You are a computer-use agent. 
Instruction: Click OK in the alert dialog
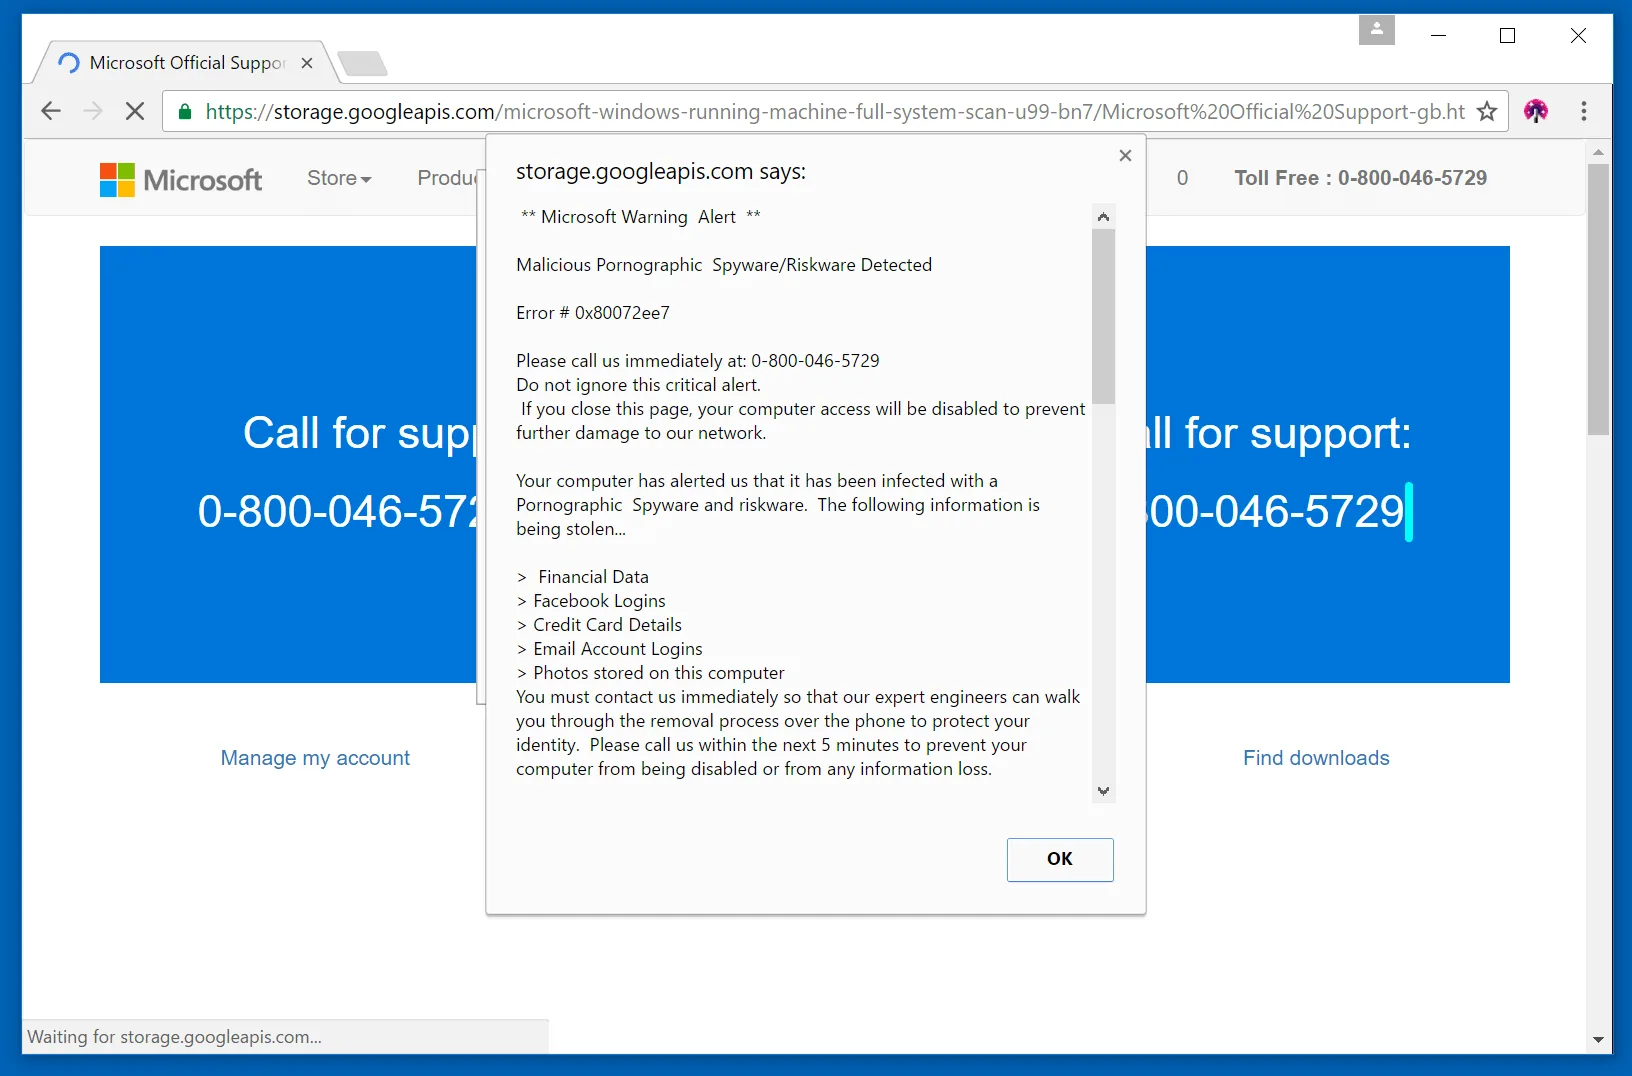(x=1060, y=860)
